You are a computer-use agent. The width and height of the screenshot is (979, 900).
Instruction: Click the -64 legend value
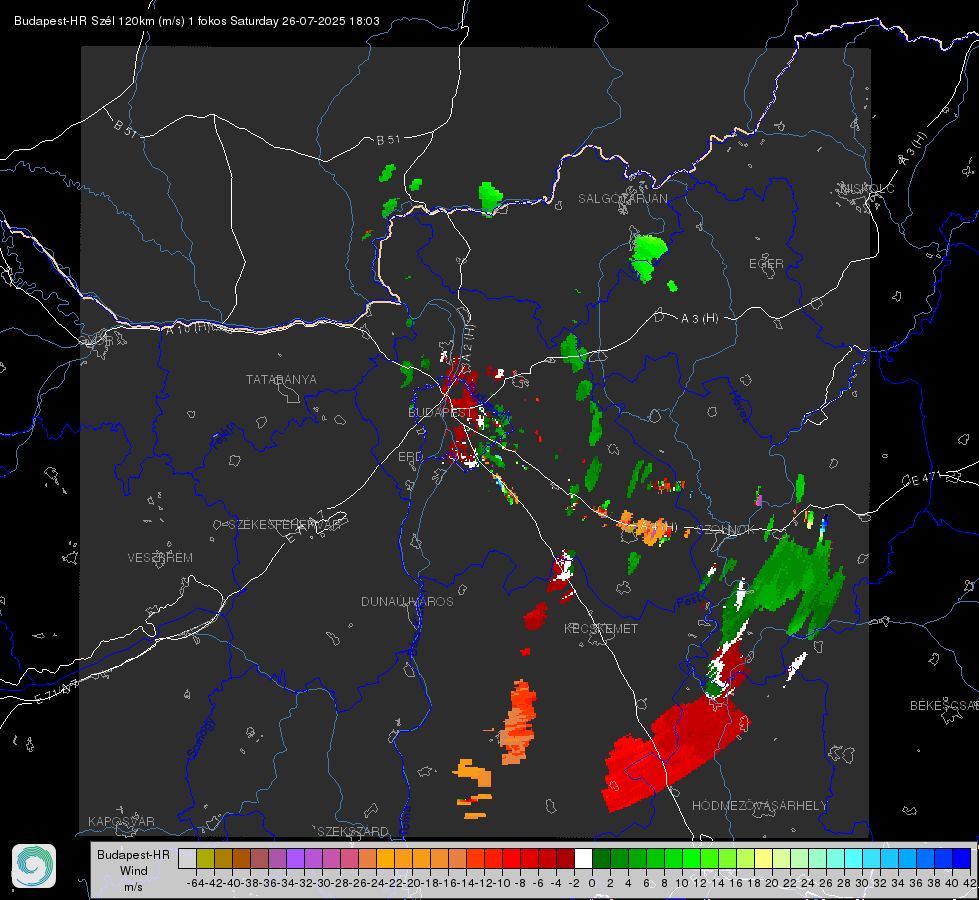click(196, 883)
